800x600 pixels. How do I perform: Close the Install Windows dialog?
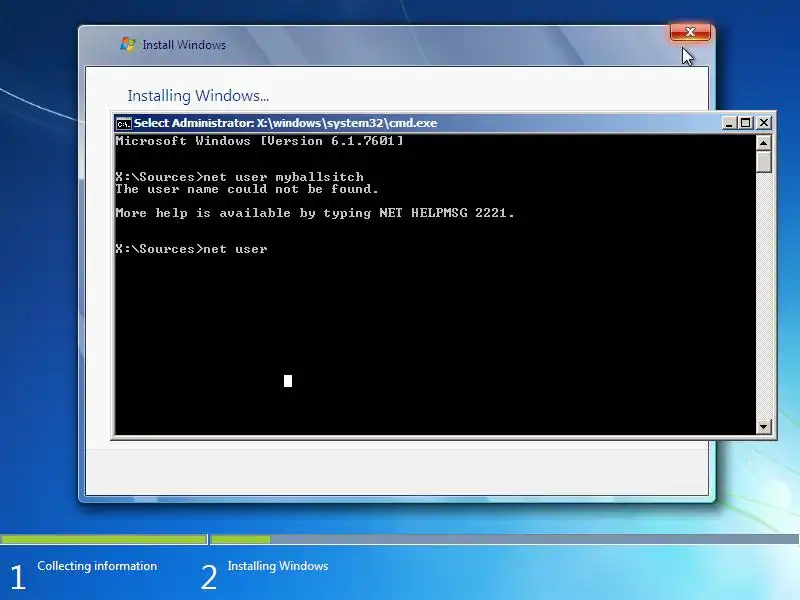click(x=690, y=32)
